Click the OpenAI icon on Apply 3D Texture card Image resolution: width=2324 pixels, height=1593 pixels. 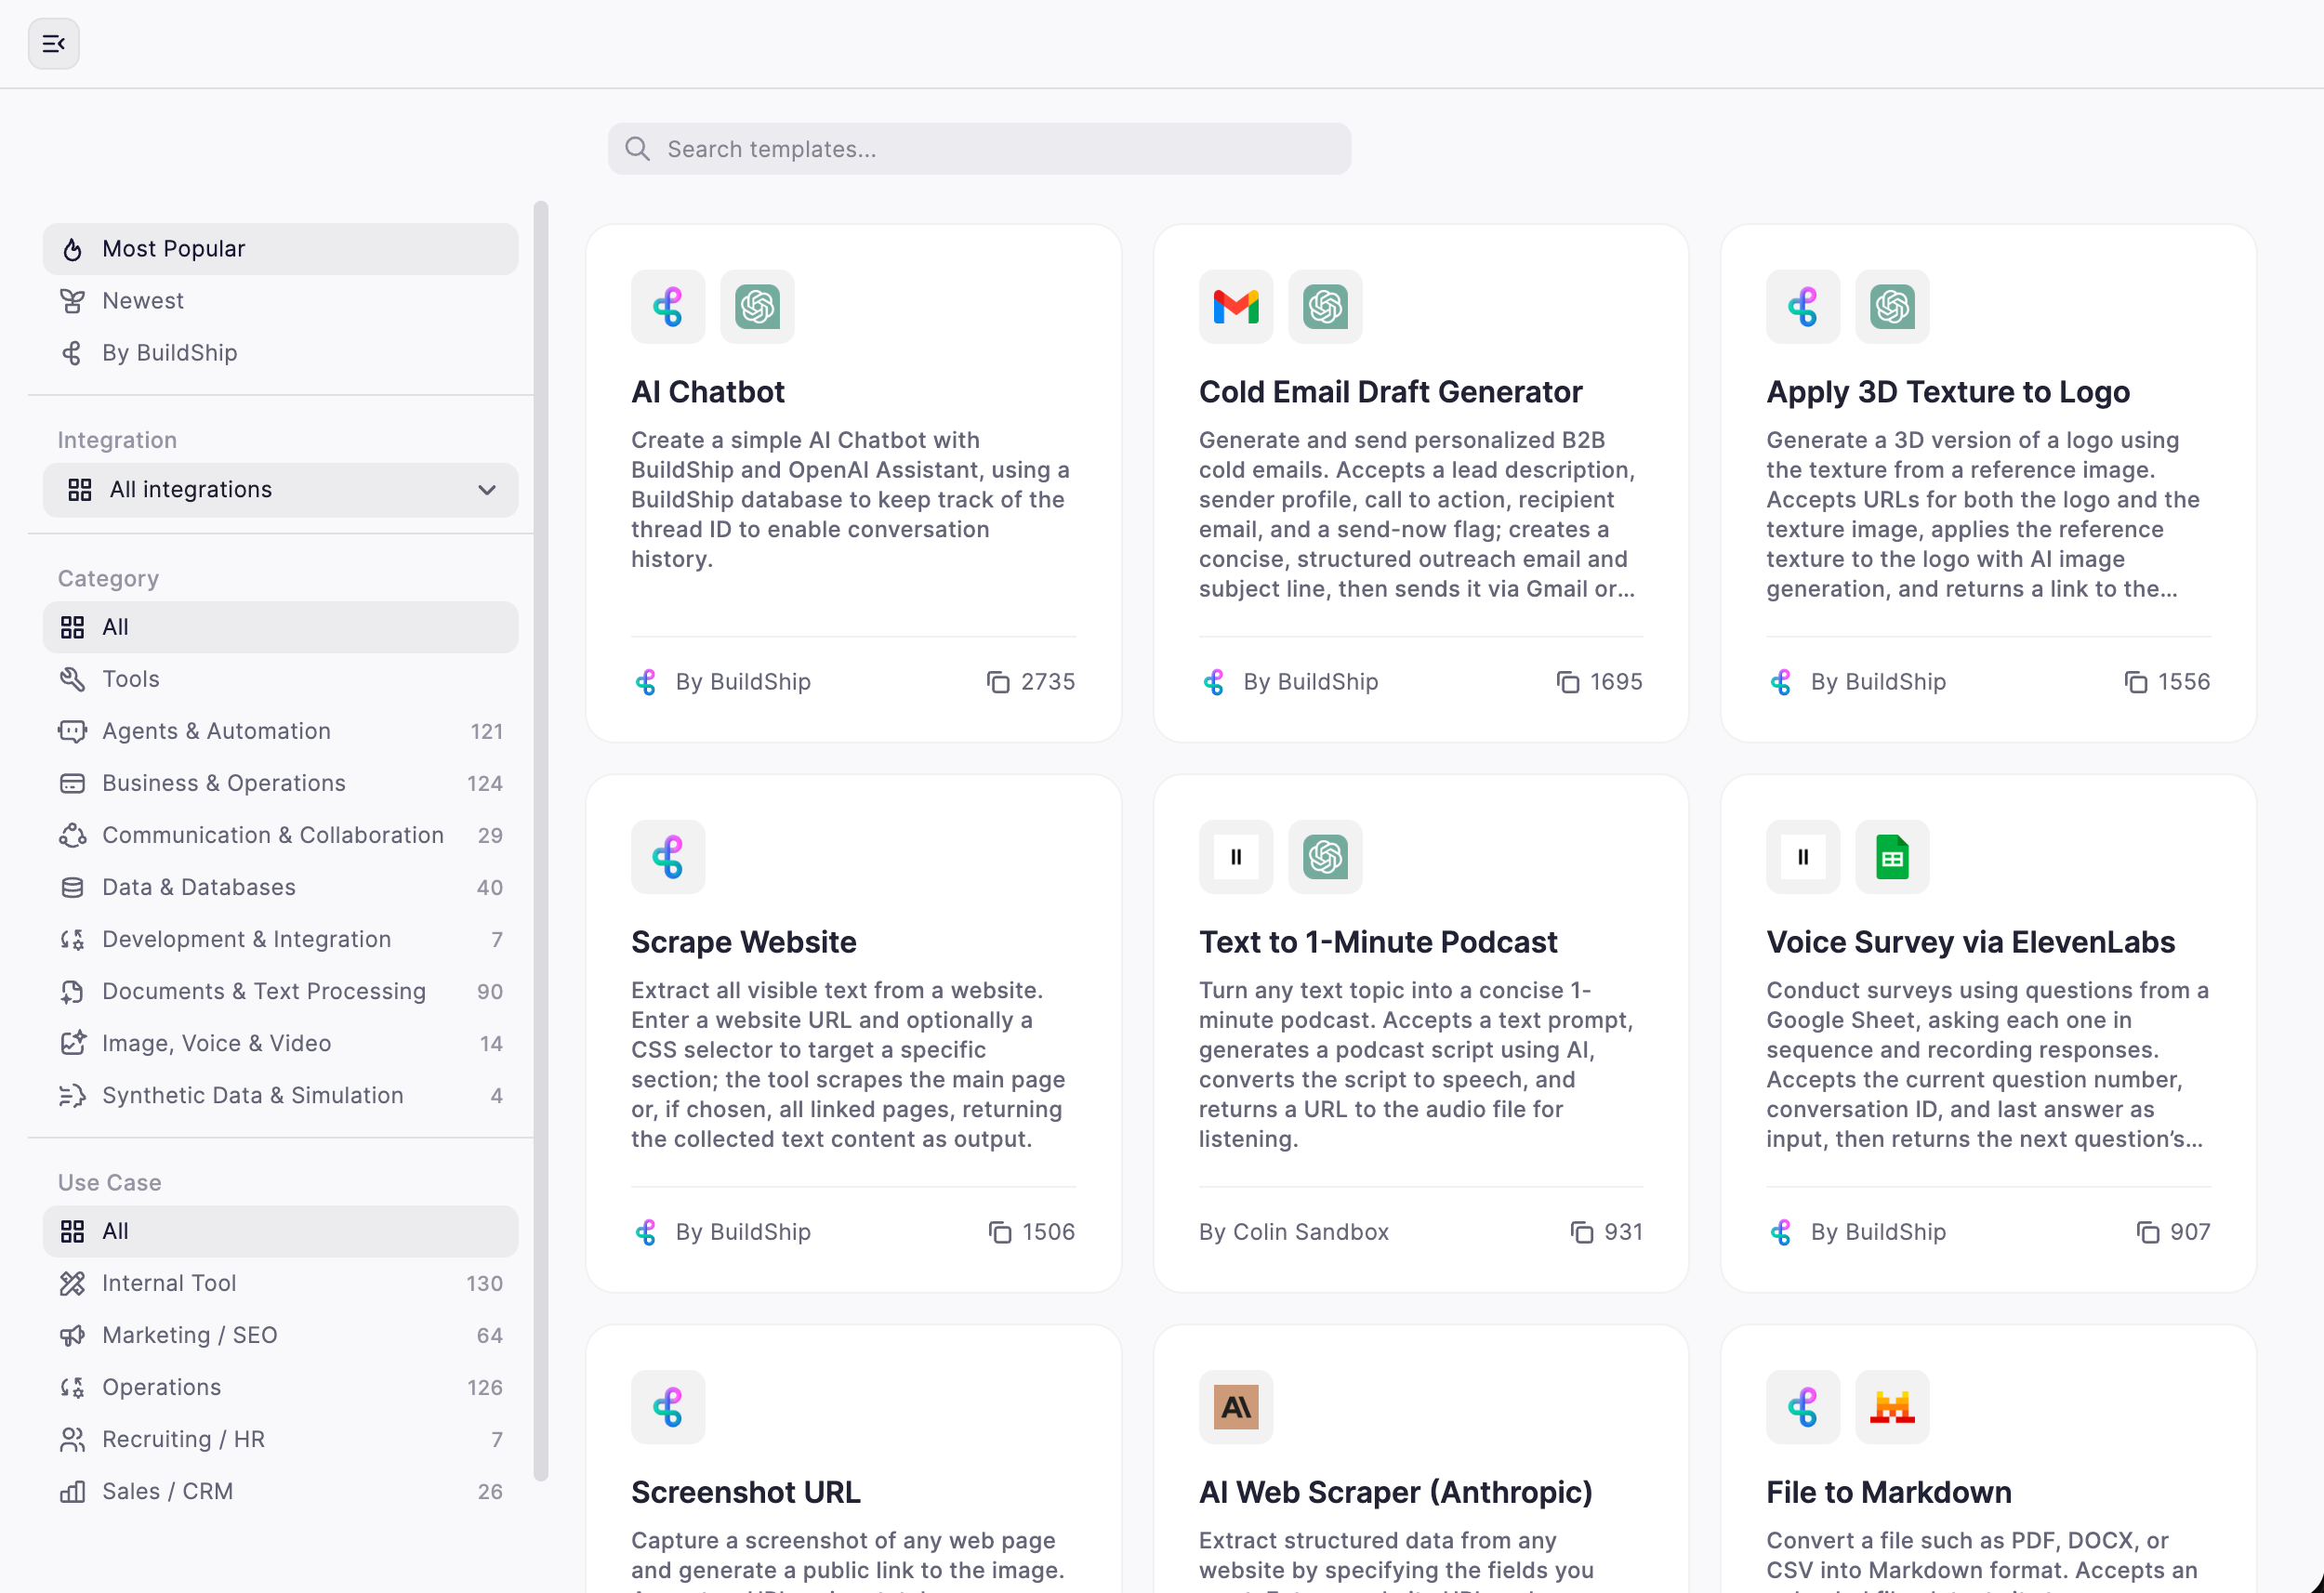[x=1892, y=306]
